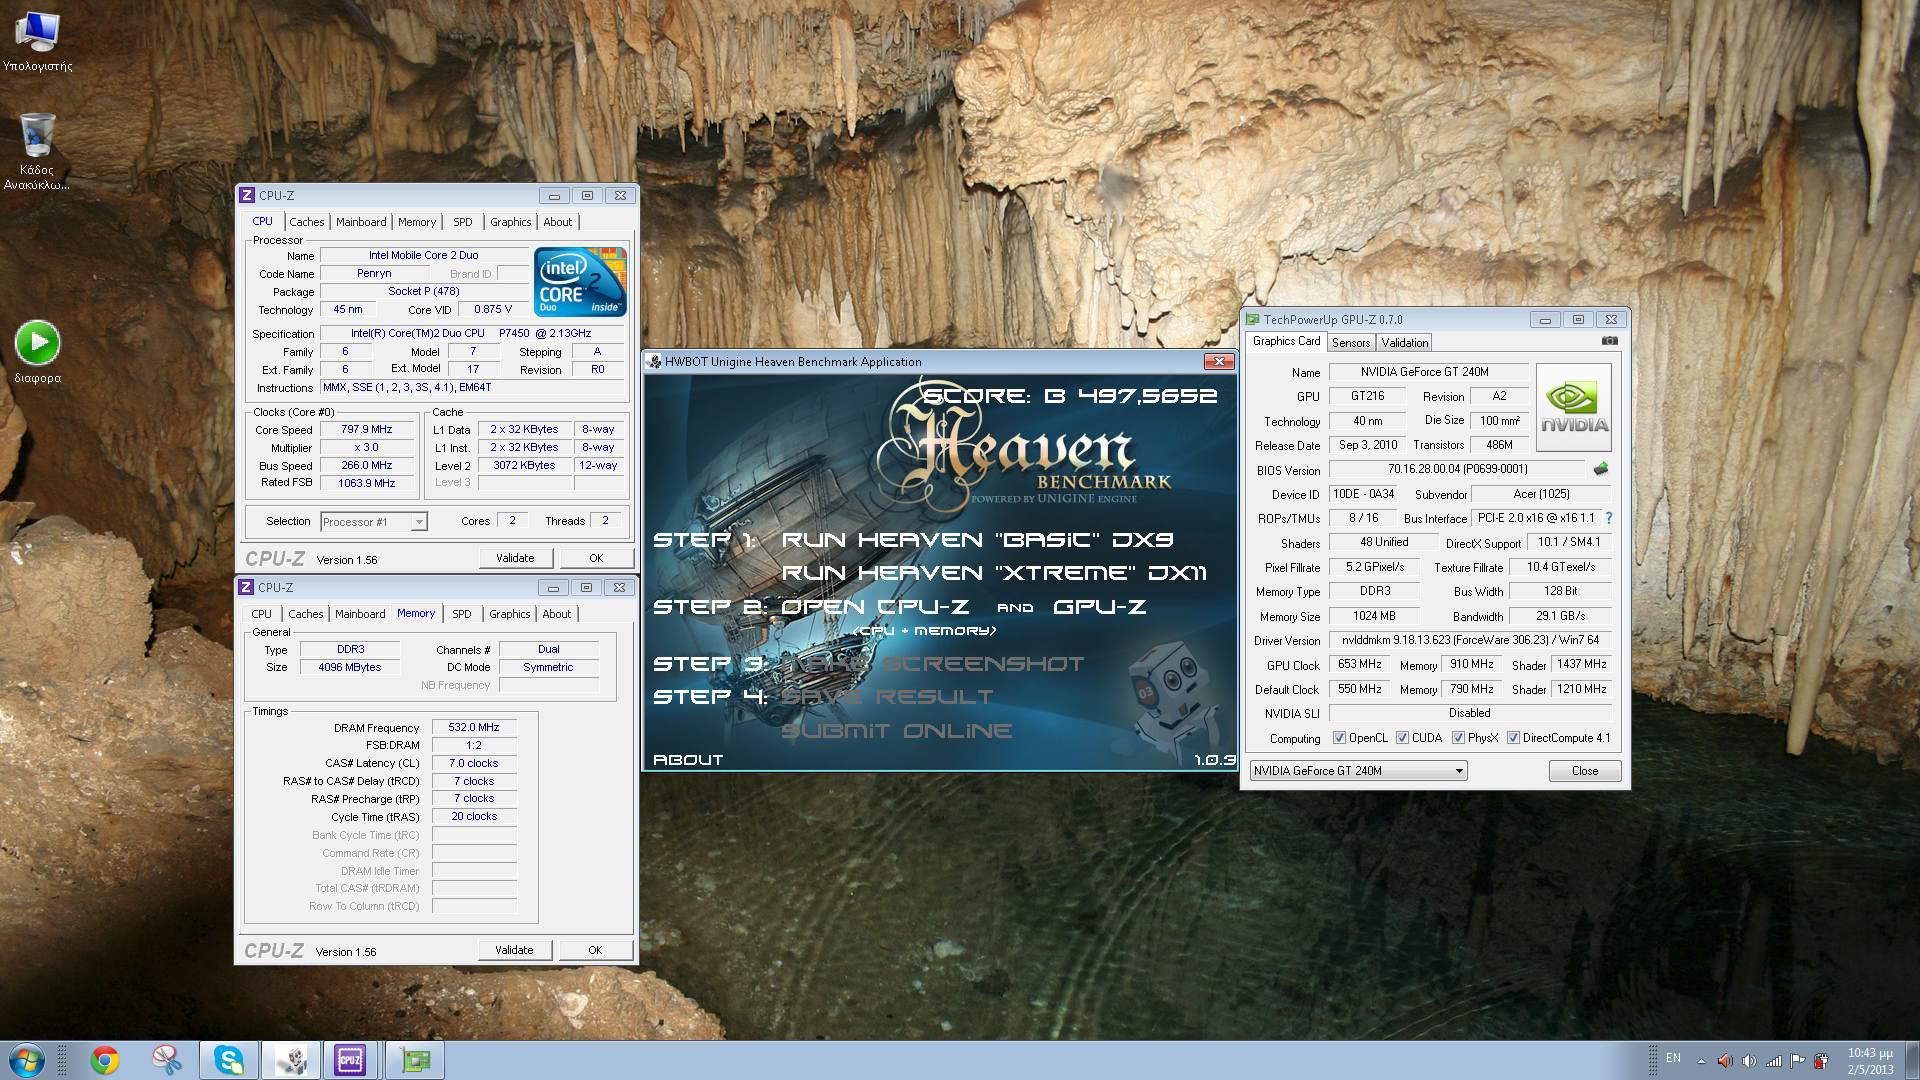This screenshot has width=1920, height=1080.
Task: Open CPU tab in bottom CPU-Z window
Action: [x=262, y=614]
